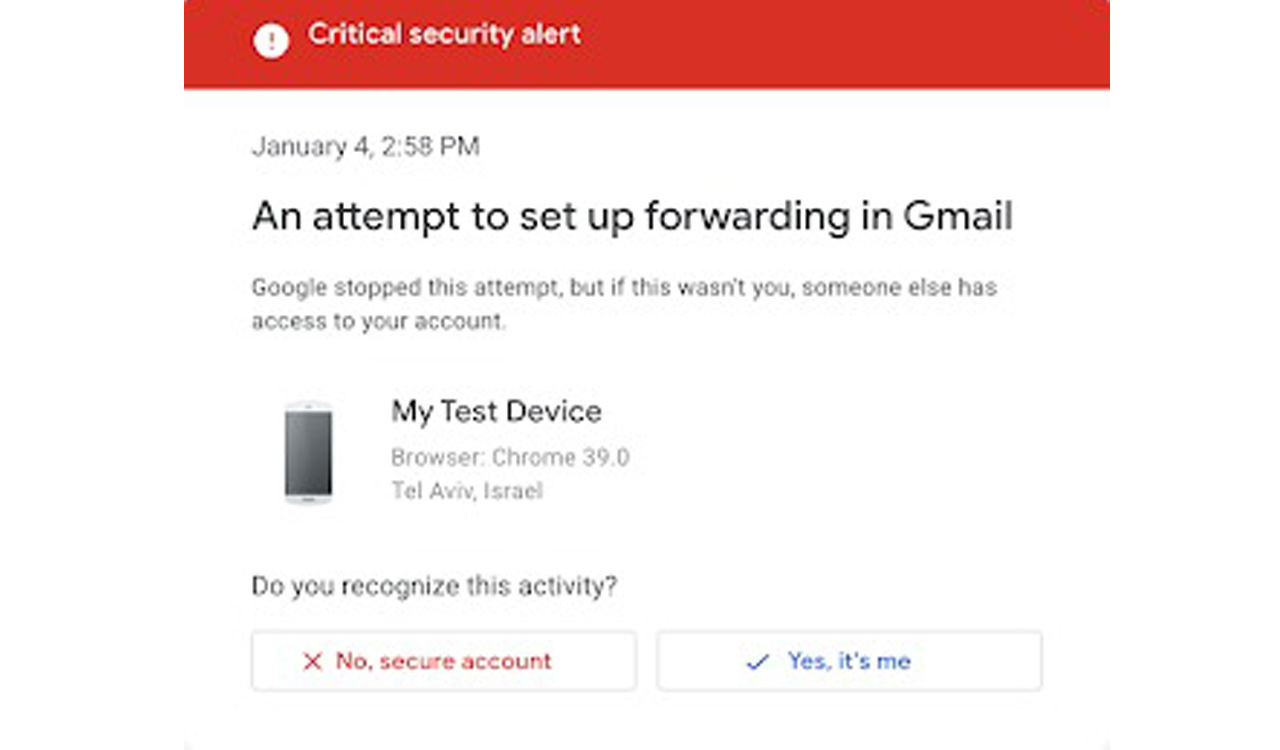Confirm activity with the 'Yes, it's me' button

(849, 661)
